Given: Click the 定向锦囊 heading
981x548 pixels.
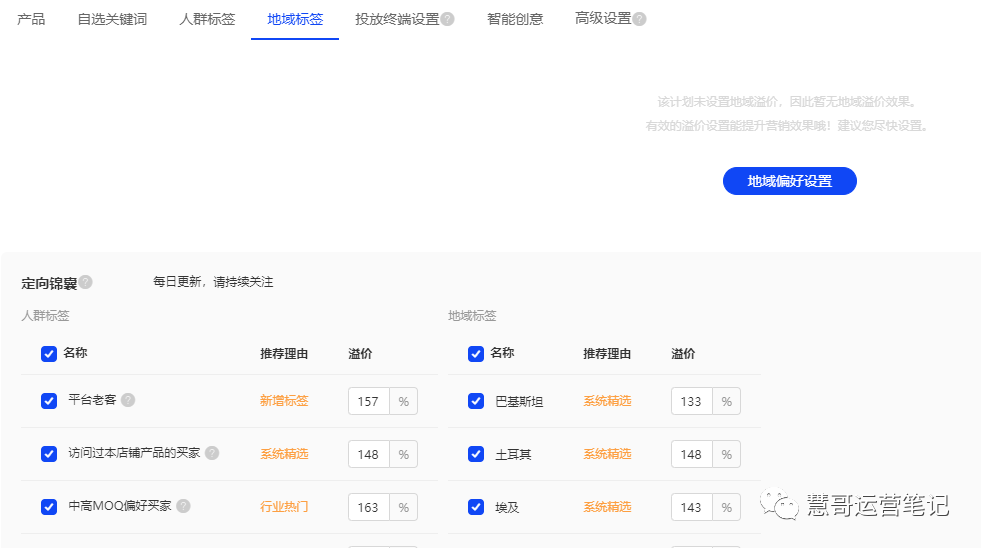Looking at the screenshot, I should 49,283.
